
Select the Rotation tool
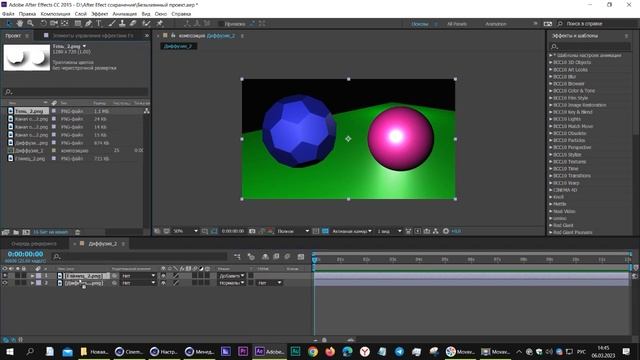43,24
